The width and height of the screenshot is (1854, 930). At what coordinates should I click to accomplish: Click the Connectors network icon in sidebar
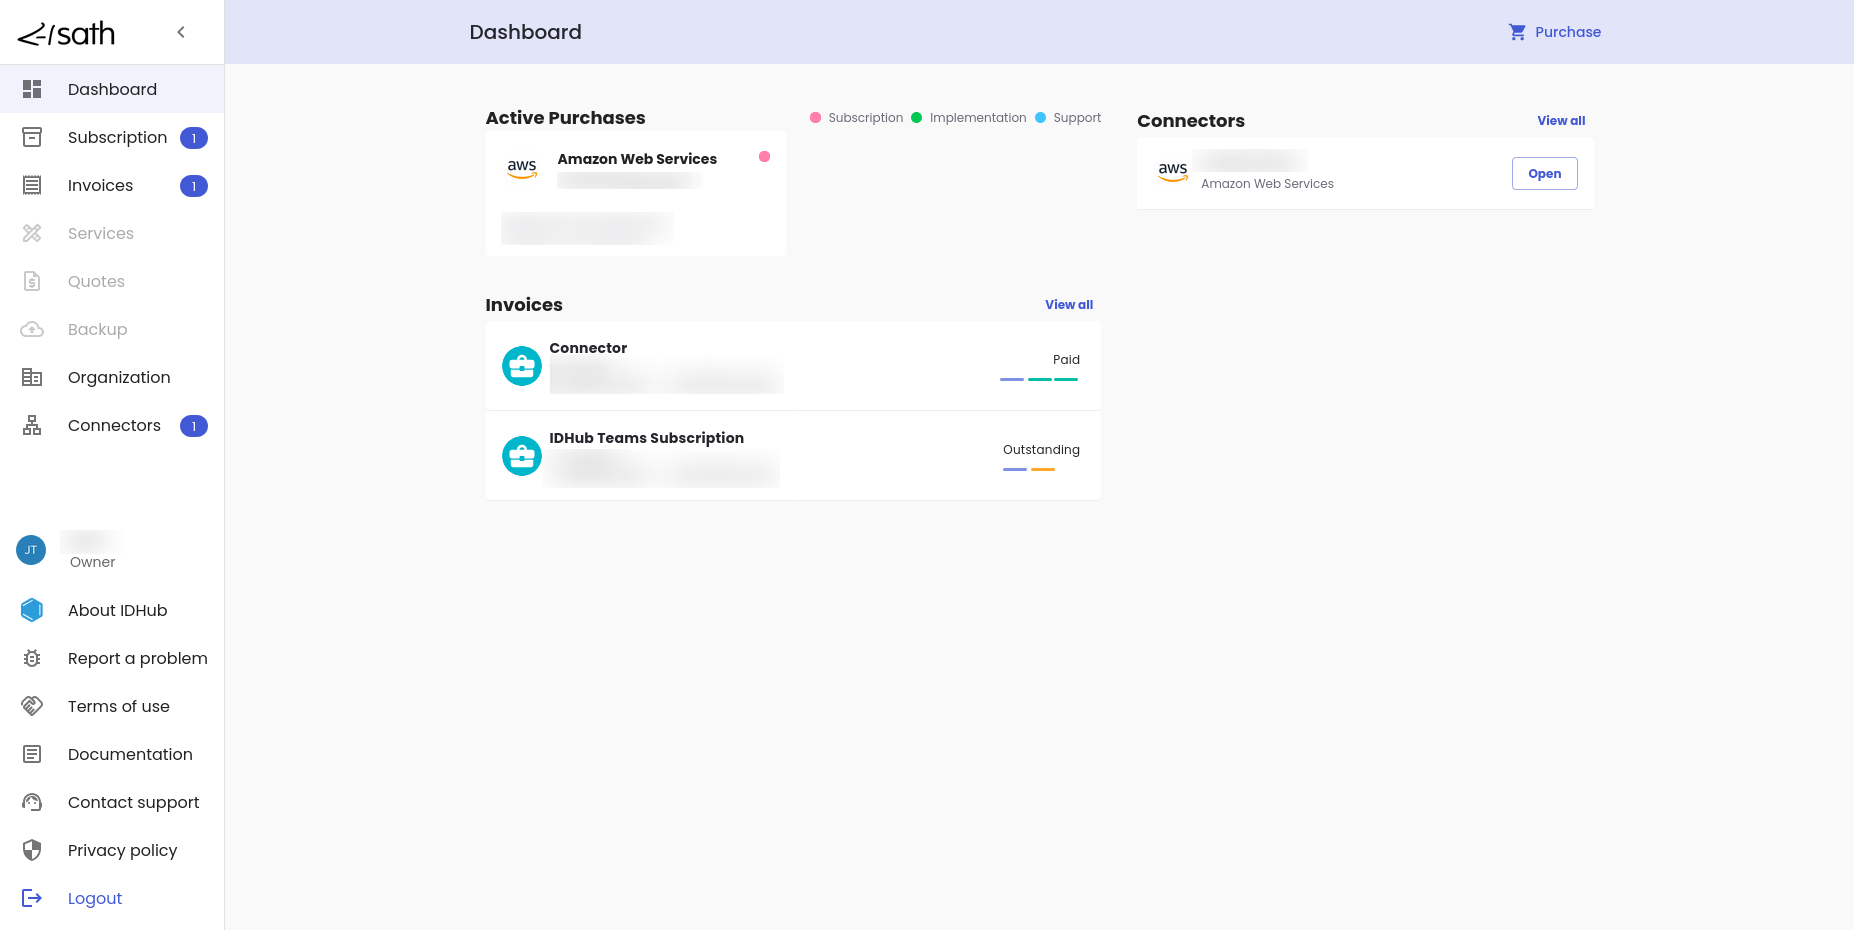point(32,426)
